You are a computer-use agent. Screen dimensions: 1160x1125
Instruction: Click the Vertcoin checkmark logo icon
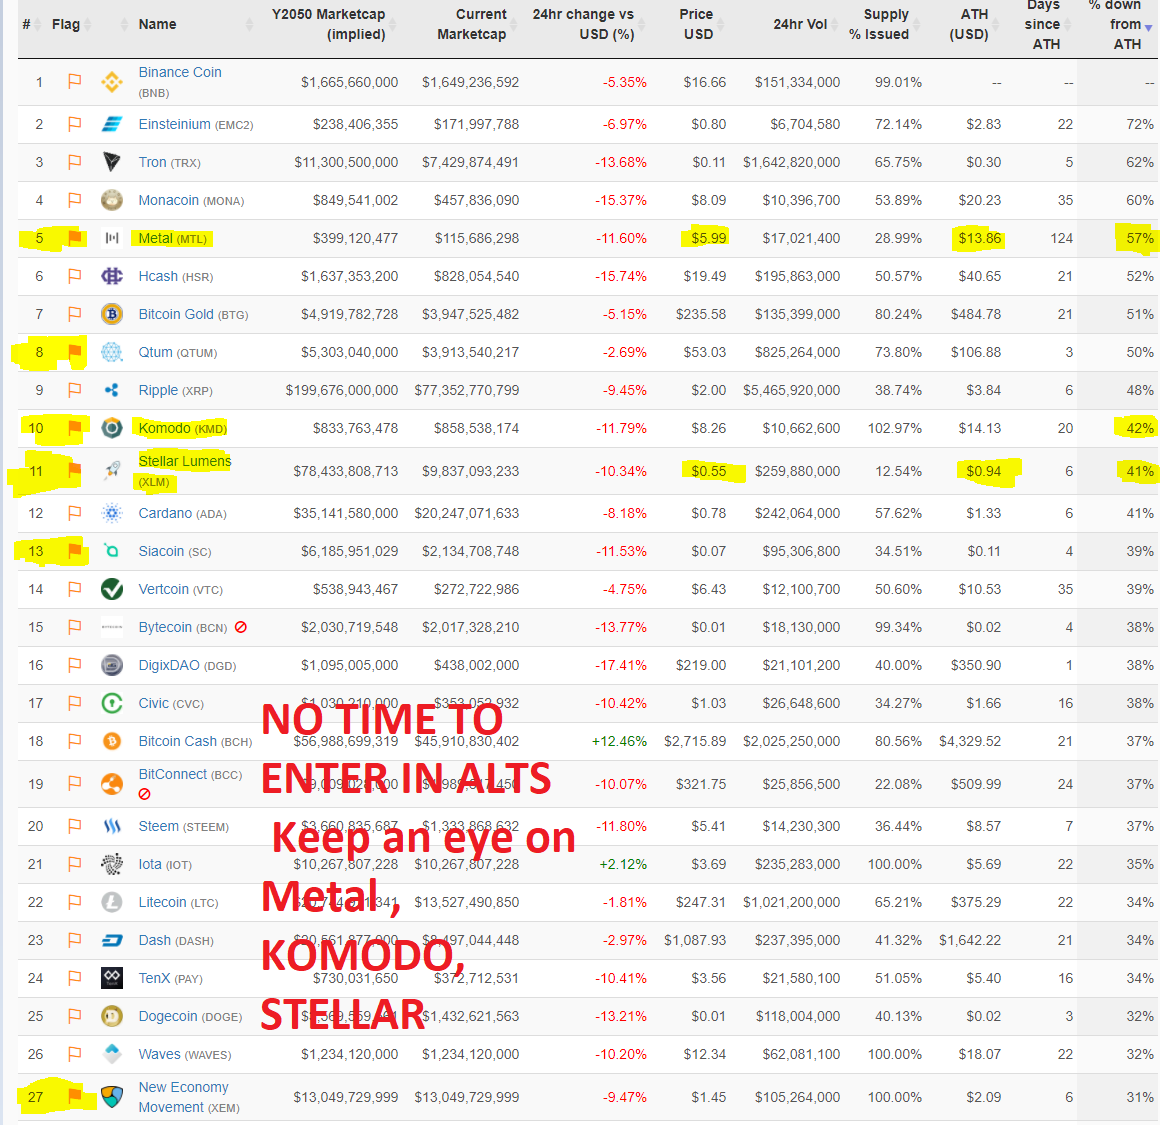pyautogui.click(x=112, y=589)
